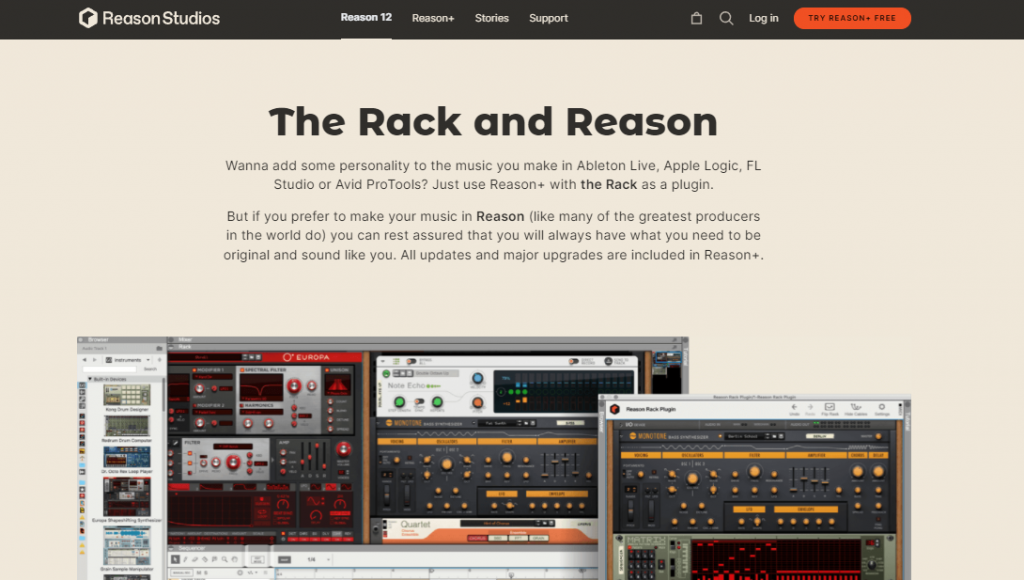Toggle Europa Harmonics on/off
The width and height of the screenshot is (1024, 580).
pyautogui.click(x=242, y=405)
